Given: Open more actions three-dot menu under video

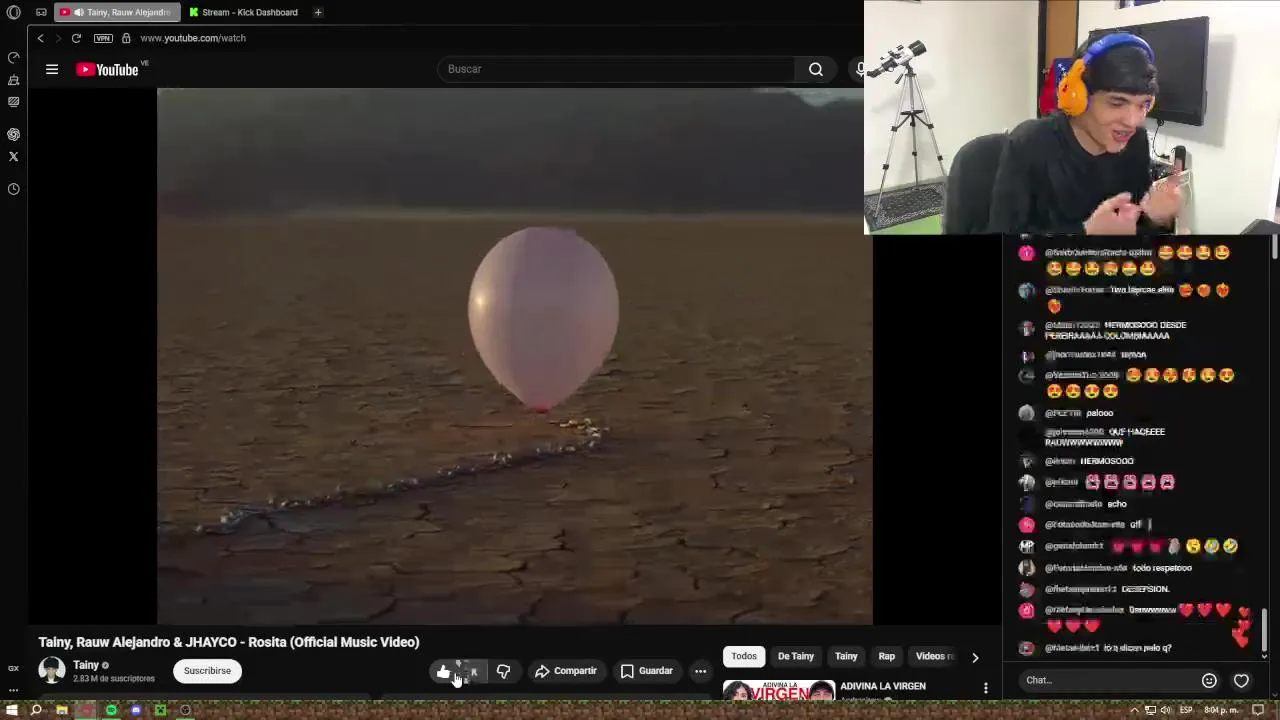Looking at the screenshot, I should pos(701,671).
